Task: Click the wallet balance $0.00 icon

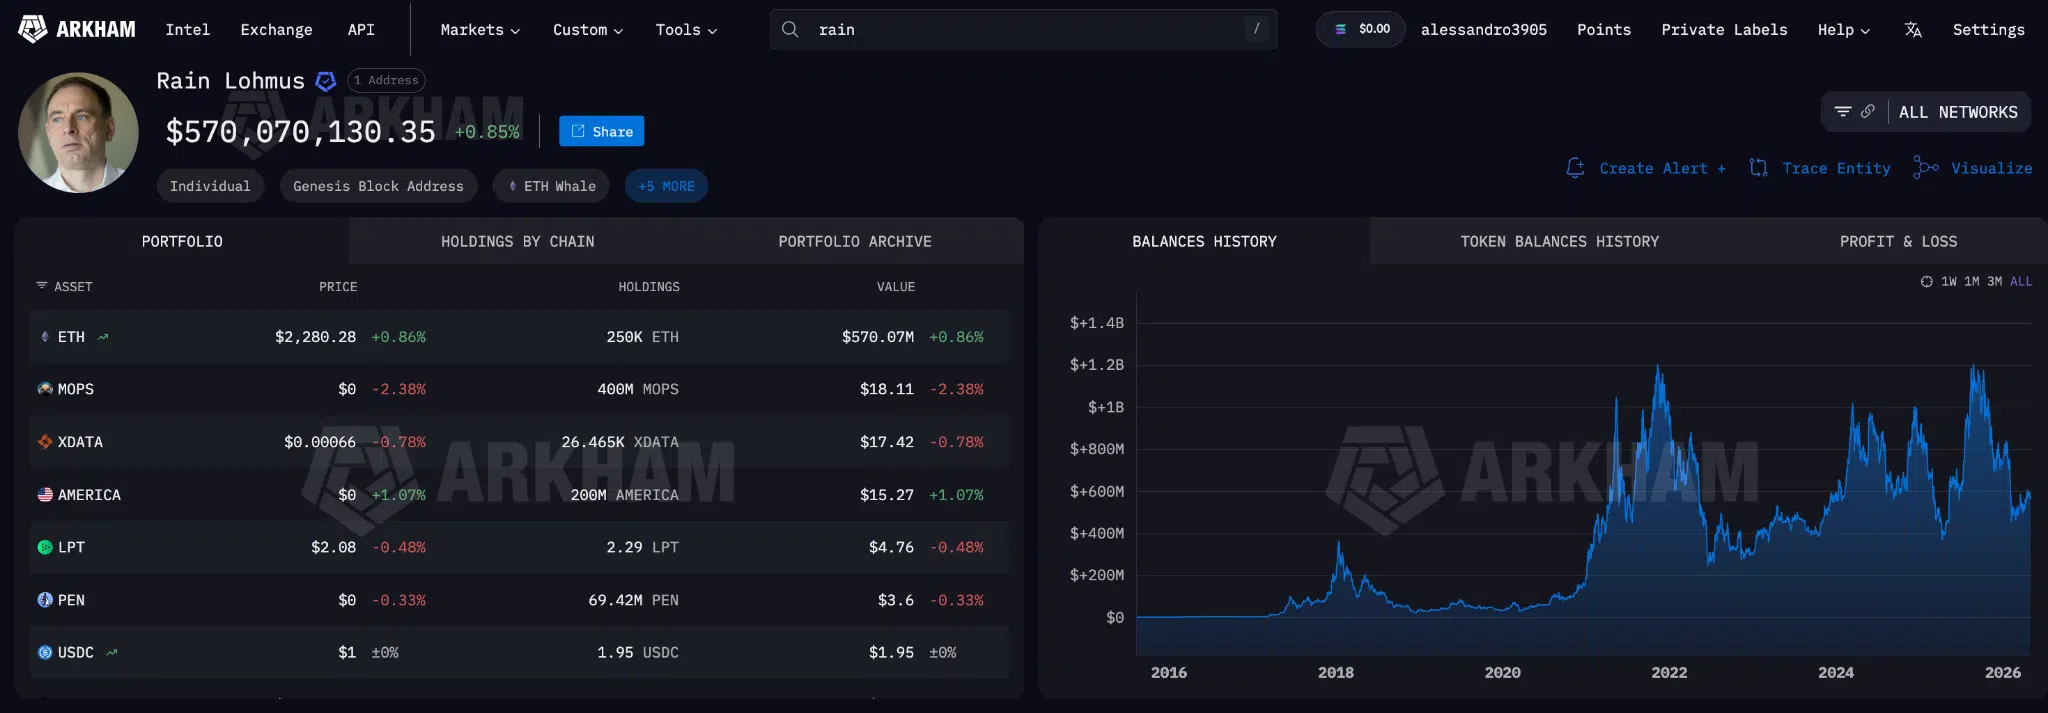Action: [1341, 29]
